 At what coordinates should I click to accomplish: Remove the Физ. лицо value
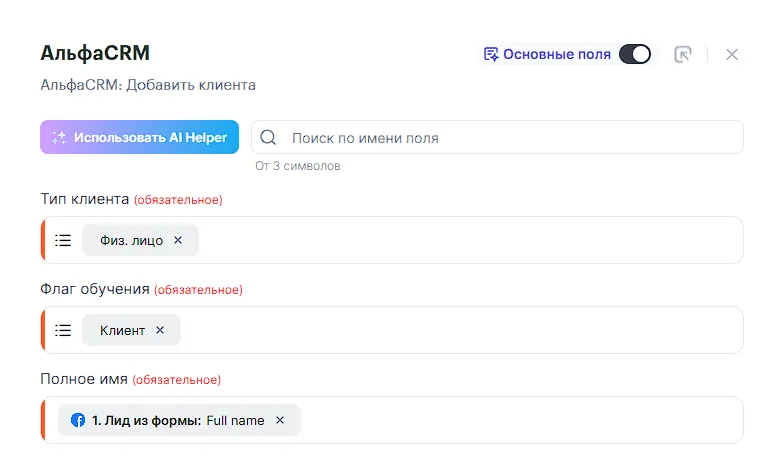point(178,240)
